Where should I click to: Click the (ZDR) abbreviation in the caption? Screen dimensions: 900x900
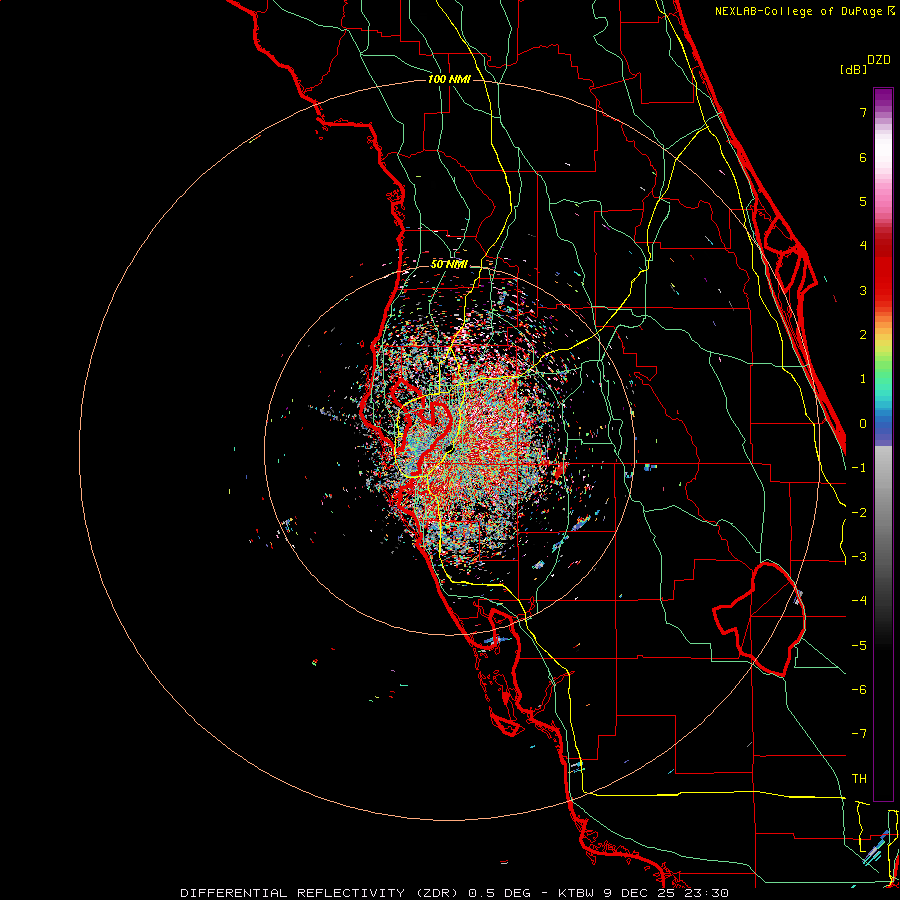click(435, 893)
